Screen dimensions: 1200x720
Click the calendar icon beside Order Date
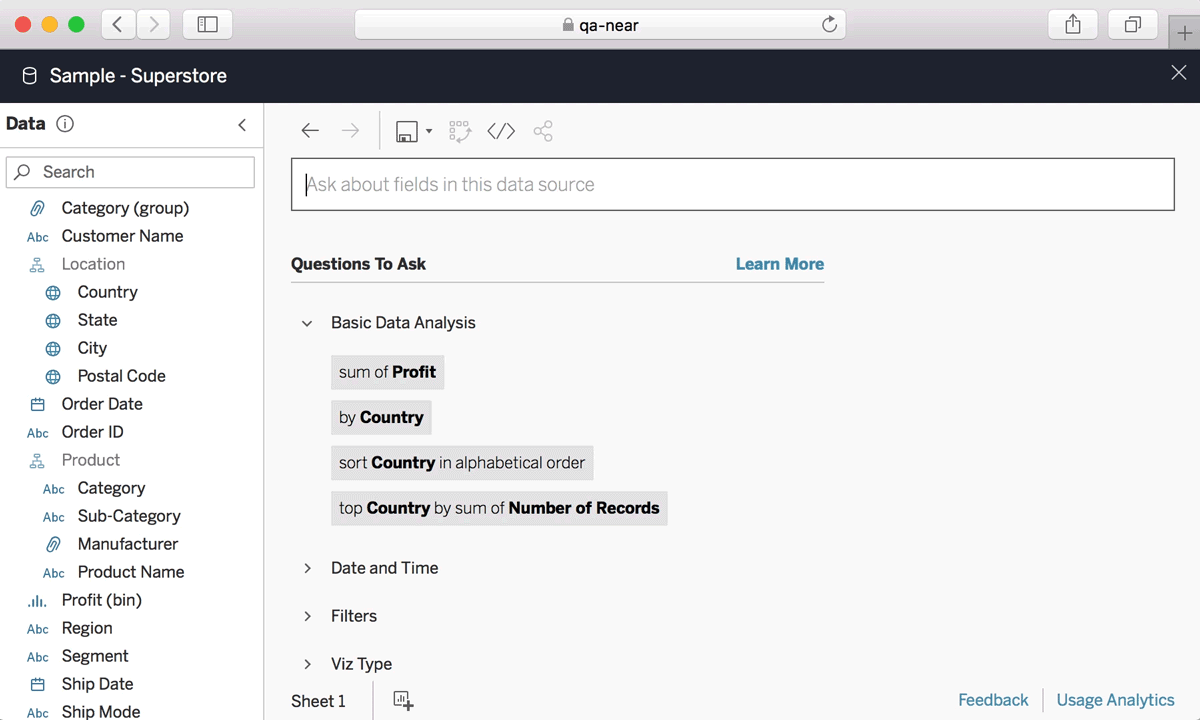click(x=37, y=404)
